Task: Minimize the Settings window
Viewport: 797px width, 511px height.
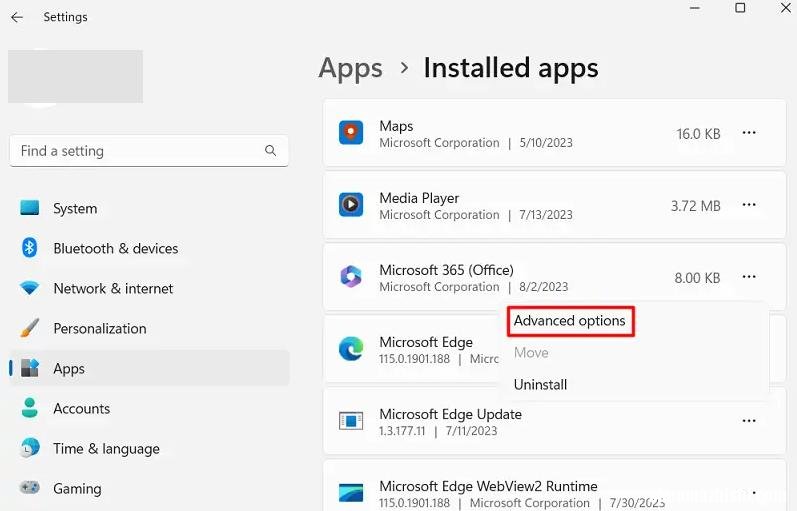Action: click(695, 8)
